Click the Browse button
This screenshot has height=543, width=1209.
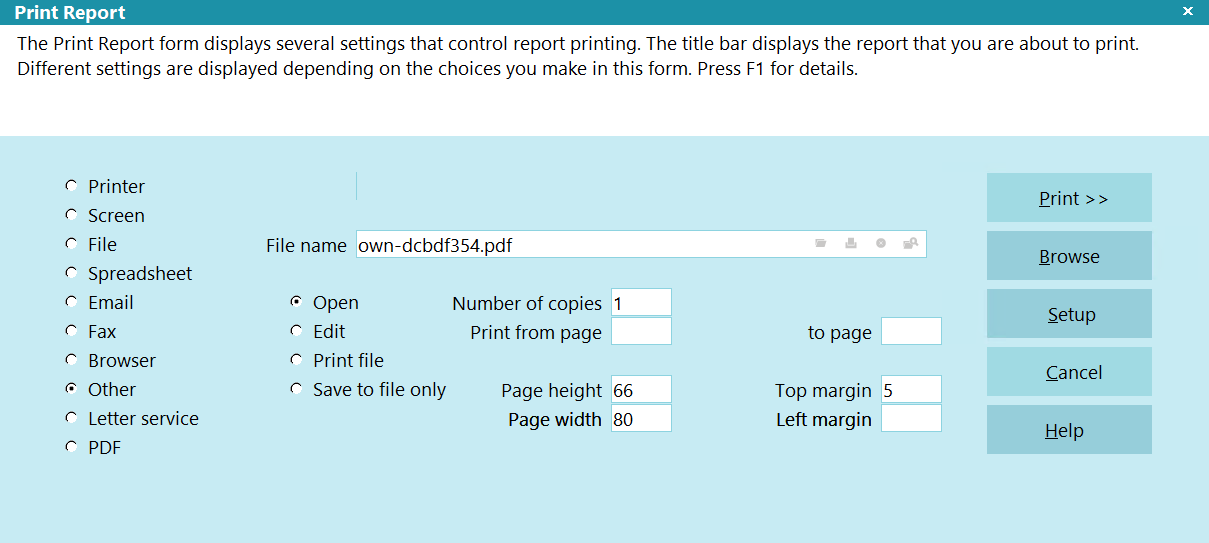pyautogui.click(x=1069, y=256)
